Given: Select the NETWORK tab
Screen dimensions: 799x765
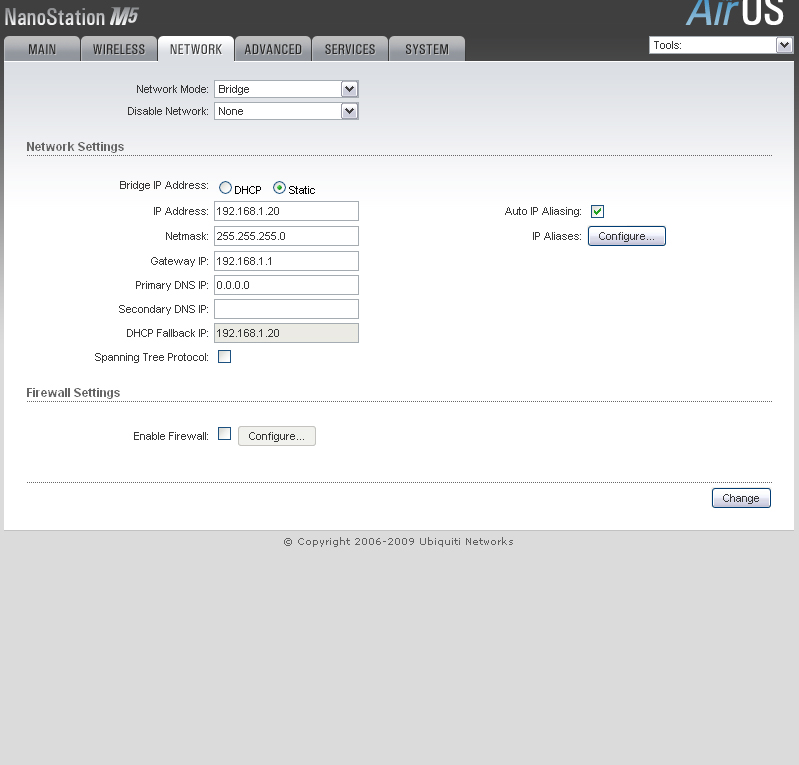Looking at the screenshot, I should coord(196,49).
